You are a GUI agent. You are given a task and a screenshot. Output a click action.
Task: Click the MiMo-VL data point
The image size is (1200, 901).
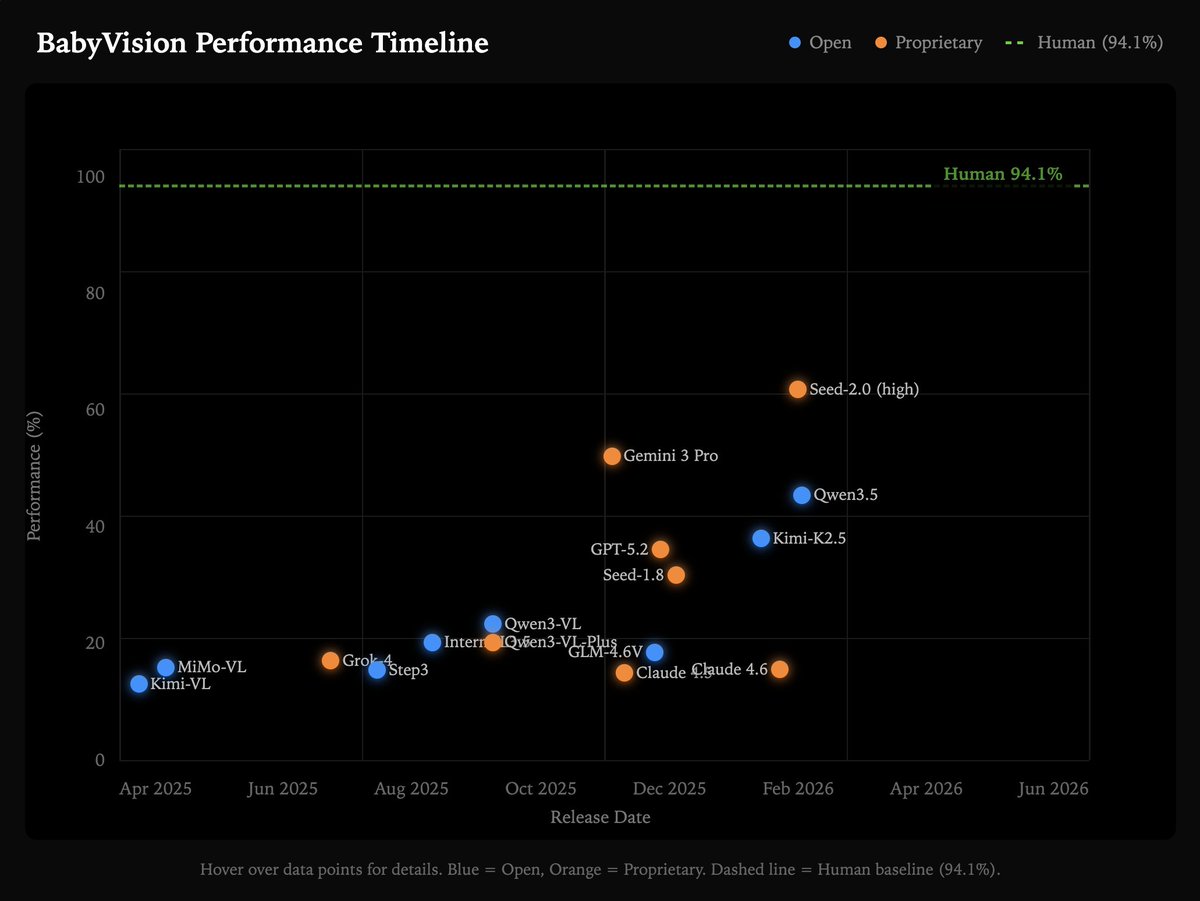pos(166,667)
